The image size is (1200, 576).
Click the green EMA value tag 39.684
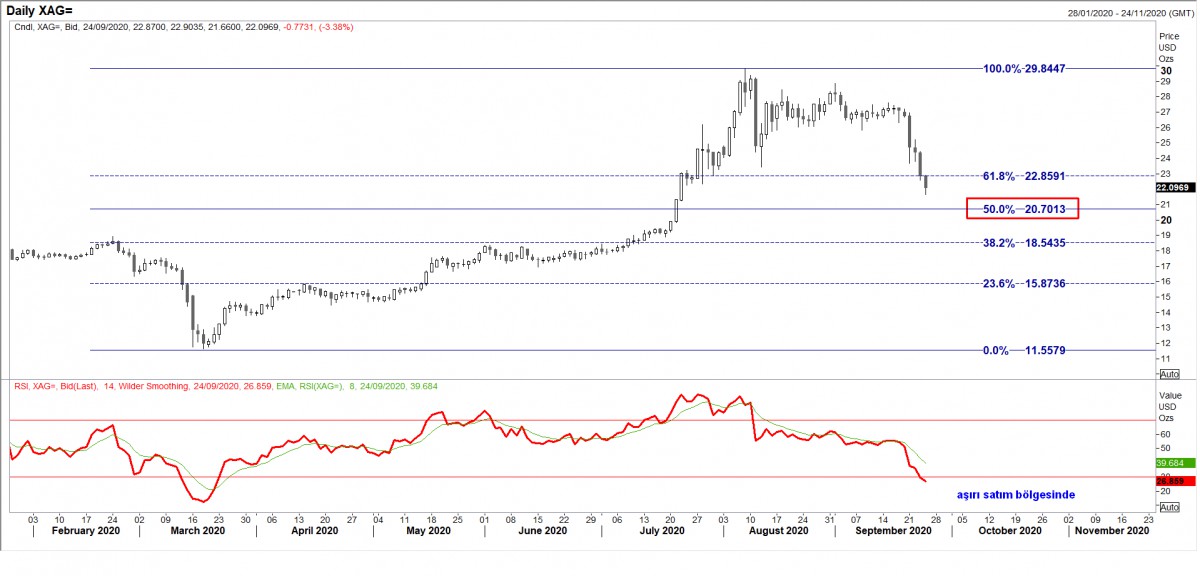pyautogui.click(x=1171, y=464)
